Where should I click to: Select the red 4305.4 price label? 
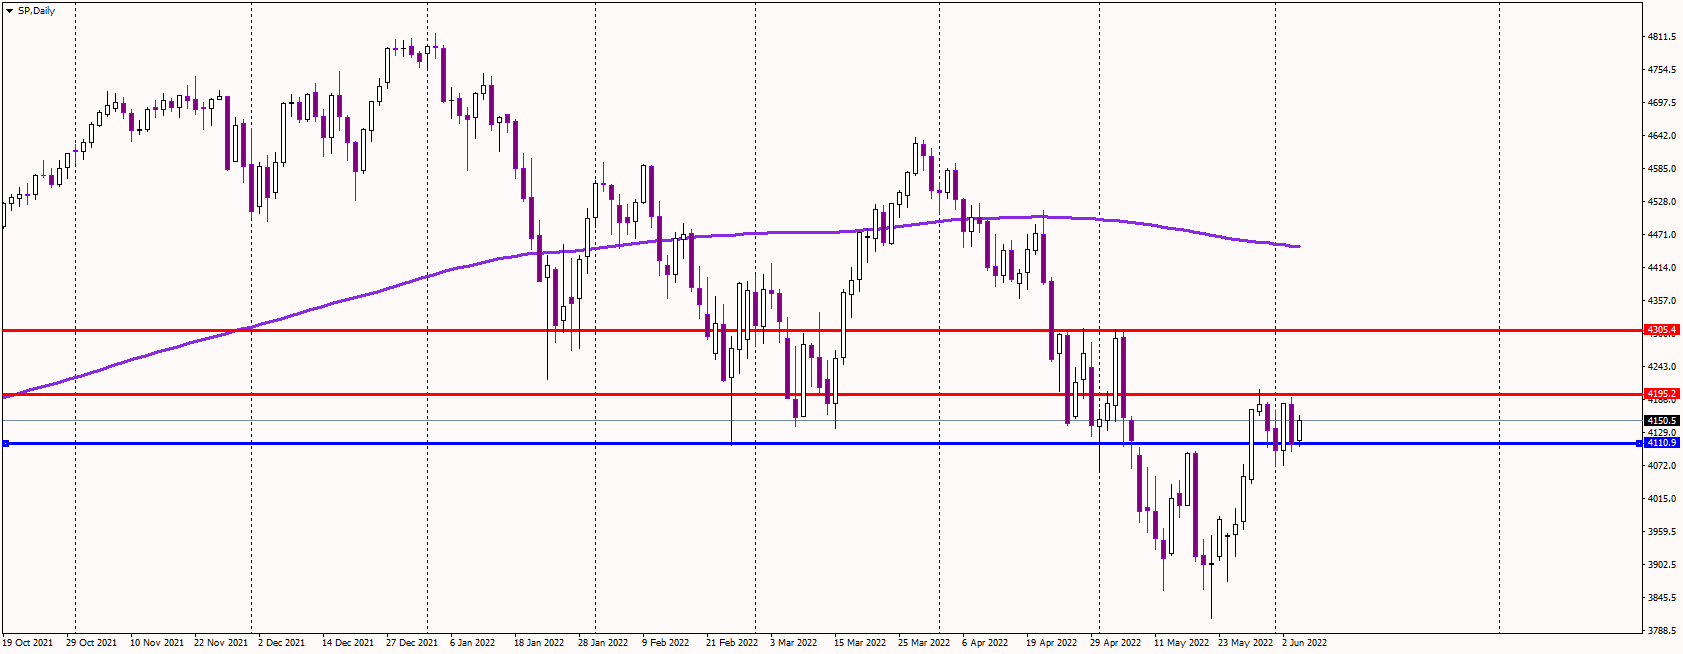click(1662, 330)
